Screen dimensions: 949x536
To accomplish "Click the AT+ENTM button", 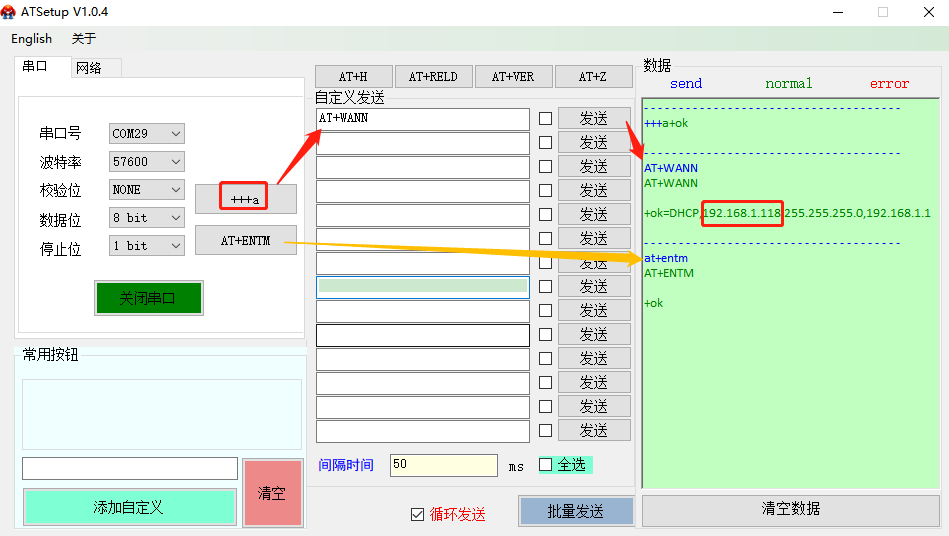I will coord(245,241).
